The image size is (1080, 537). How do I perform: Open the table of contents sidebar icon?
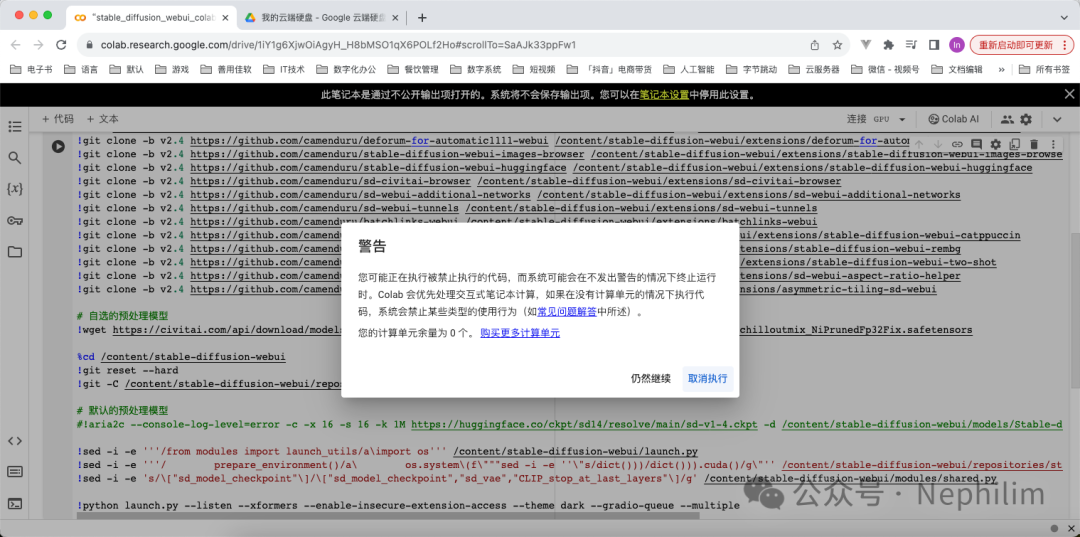click(14, 127)
